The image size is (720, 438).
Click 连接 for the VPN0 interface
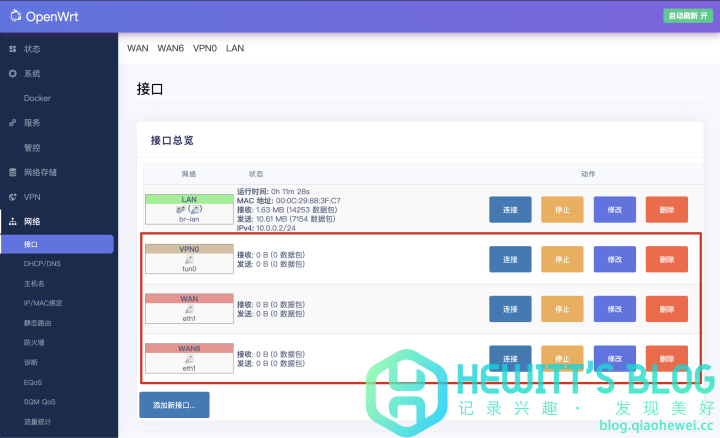510,259
